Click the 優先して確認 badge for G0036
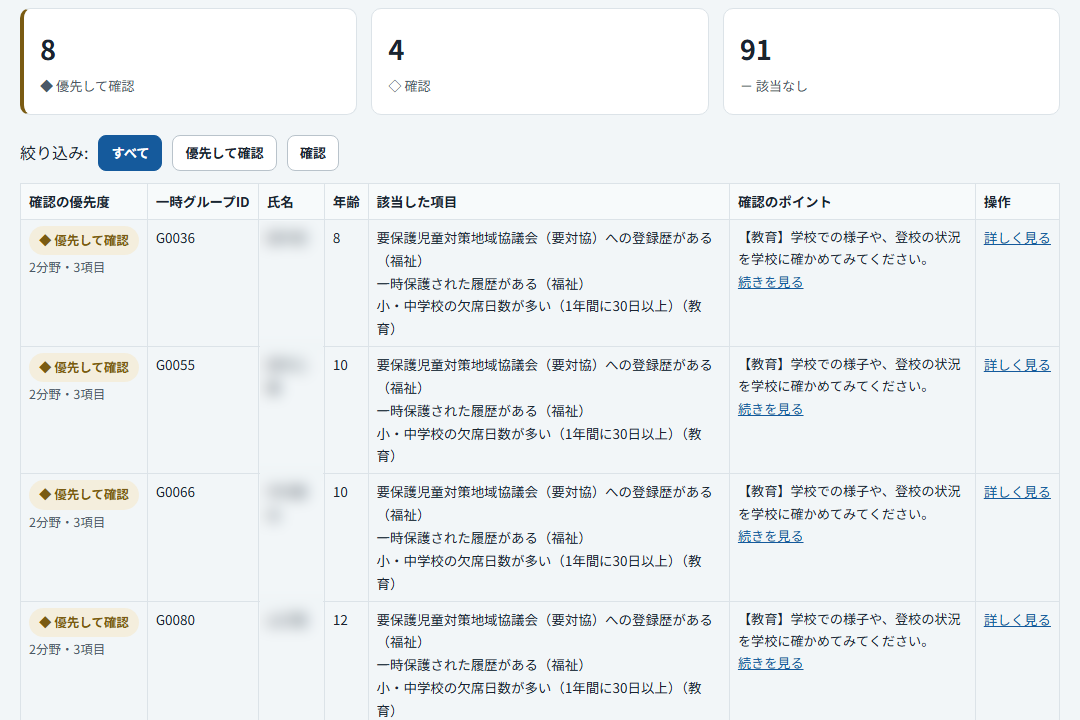The height and width of the screenshot is (720, 1080). (84, 240)
